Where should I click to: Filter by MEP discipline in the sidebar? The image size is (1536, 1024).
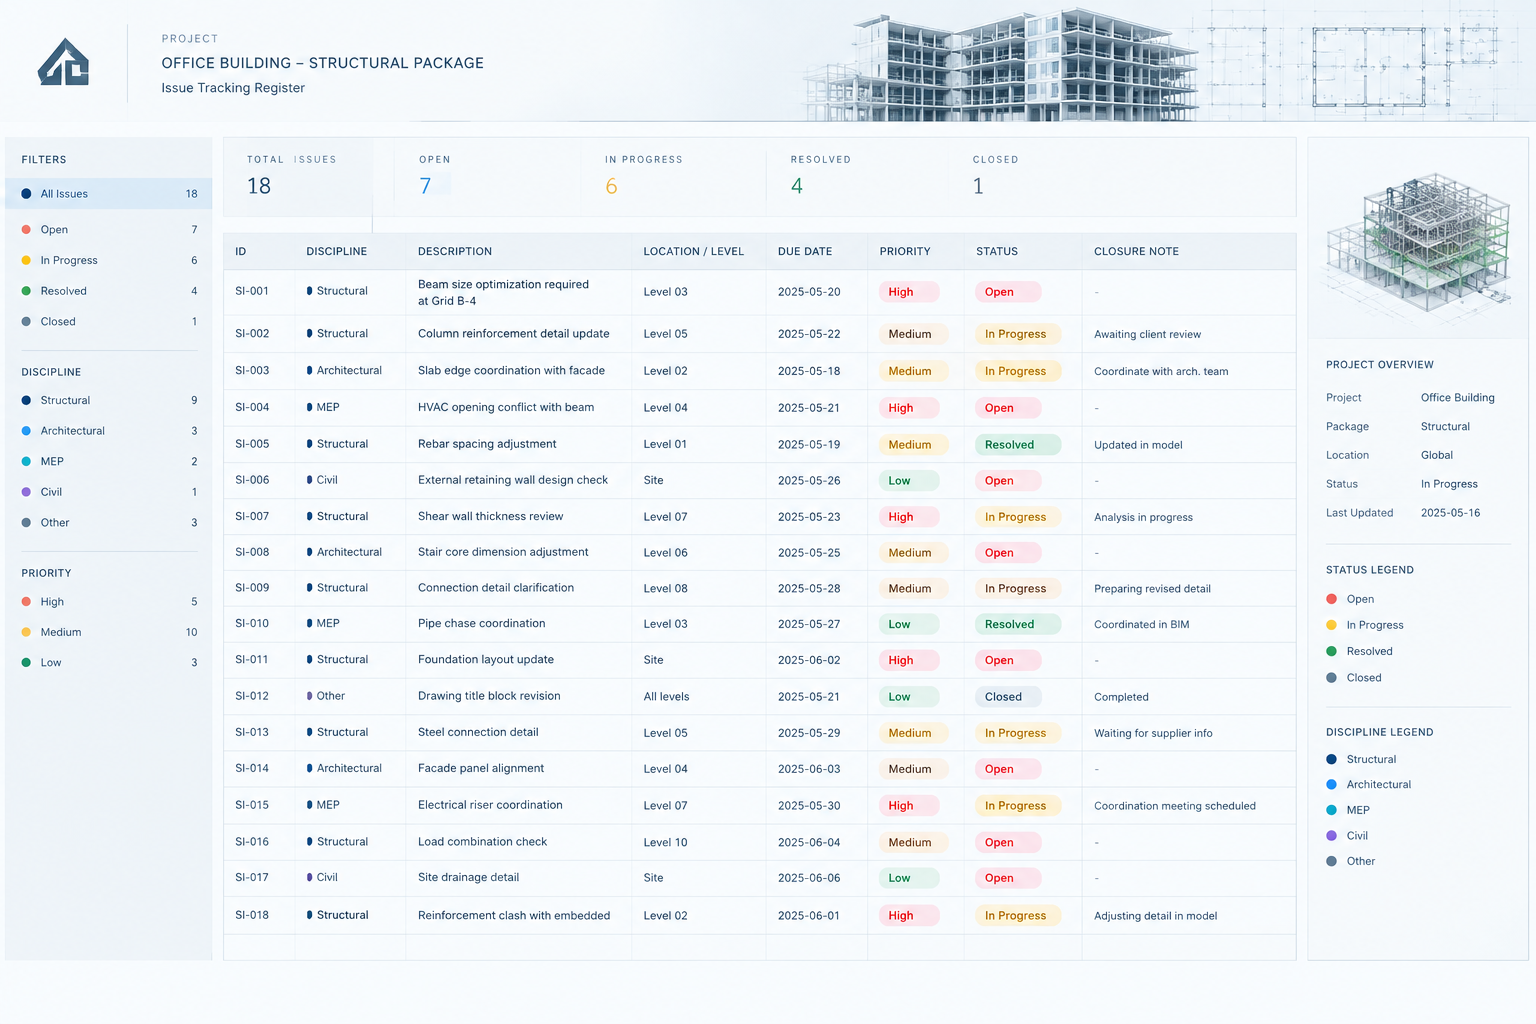point(108,462)
